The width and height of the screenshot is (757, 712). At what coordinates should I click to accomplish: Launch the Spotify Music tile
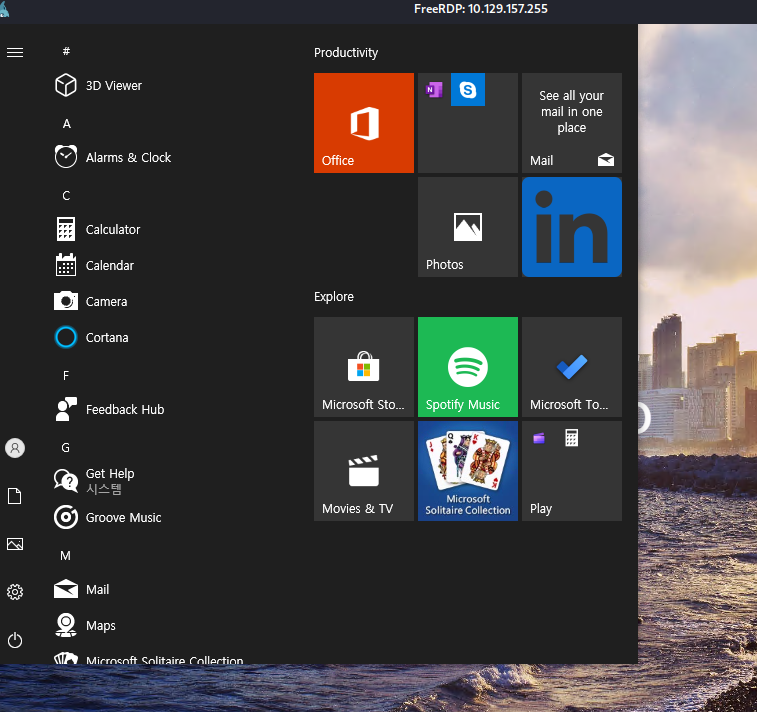(x=467, y=367)
